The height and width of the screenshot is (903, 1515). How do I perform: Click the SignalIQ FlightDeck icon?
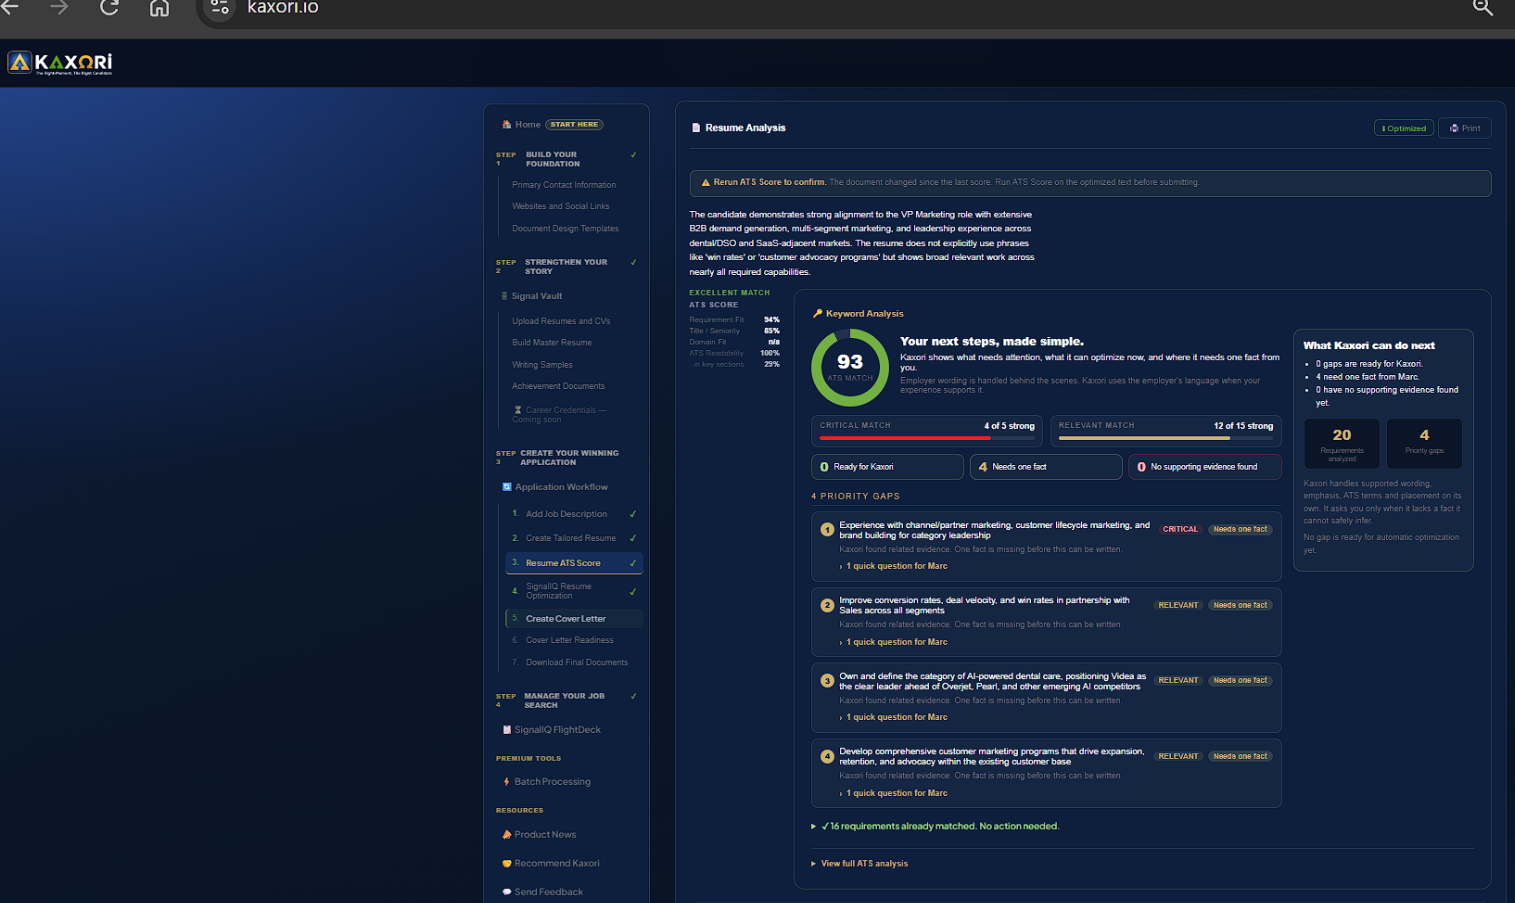[507, 730]
